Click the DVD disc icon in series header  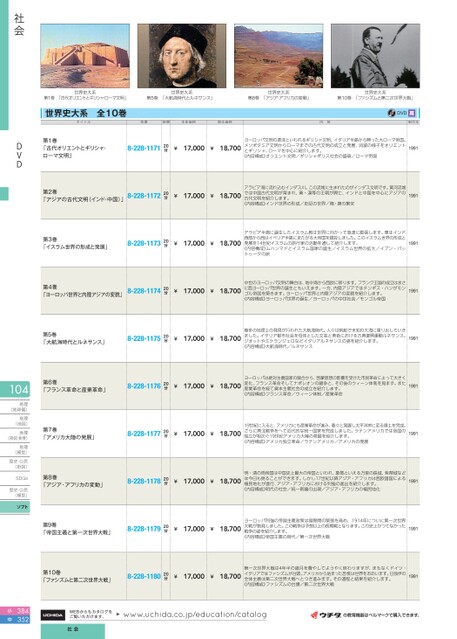391,113
